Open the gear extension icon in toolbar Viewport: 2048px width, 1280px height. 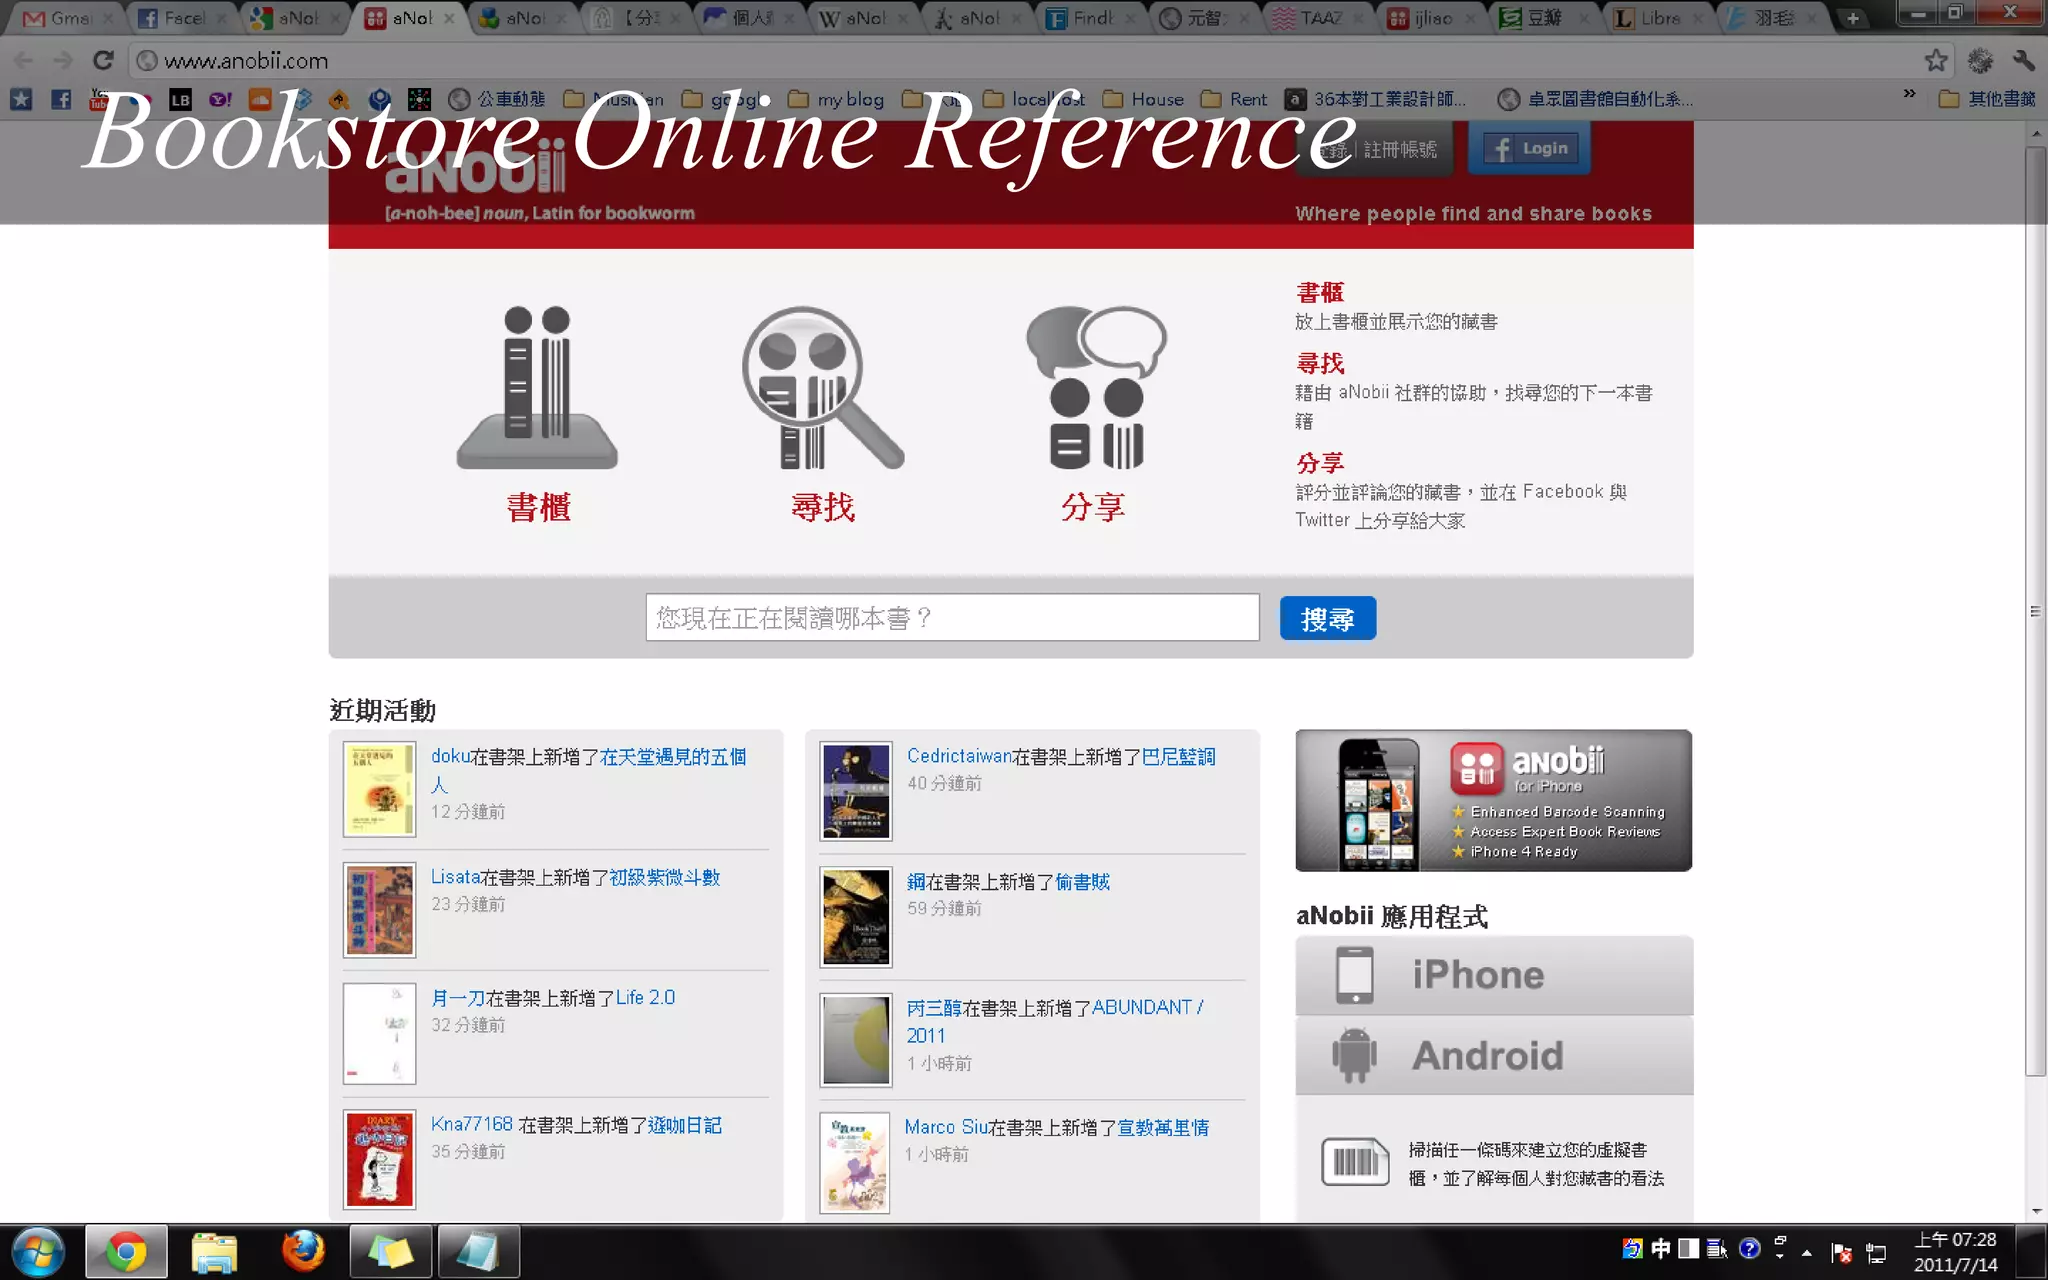1980,60
